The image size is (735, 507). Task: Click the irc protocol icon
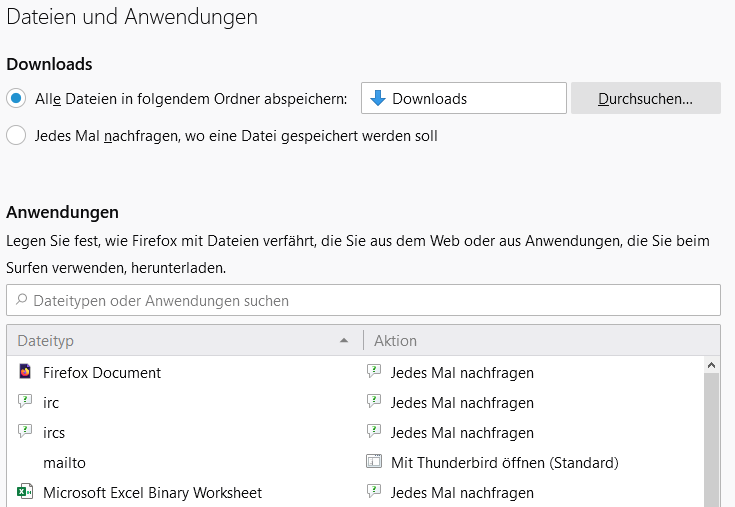[24, 401]
